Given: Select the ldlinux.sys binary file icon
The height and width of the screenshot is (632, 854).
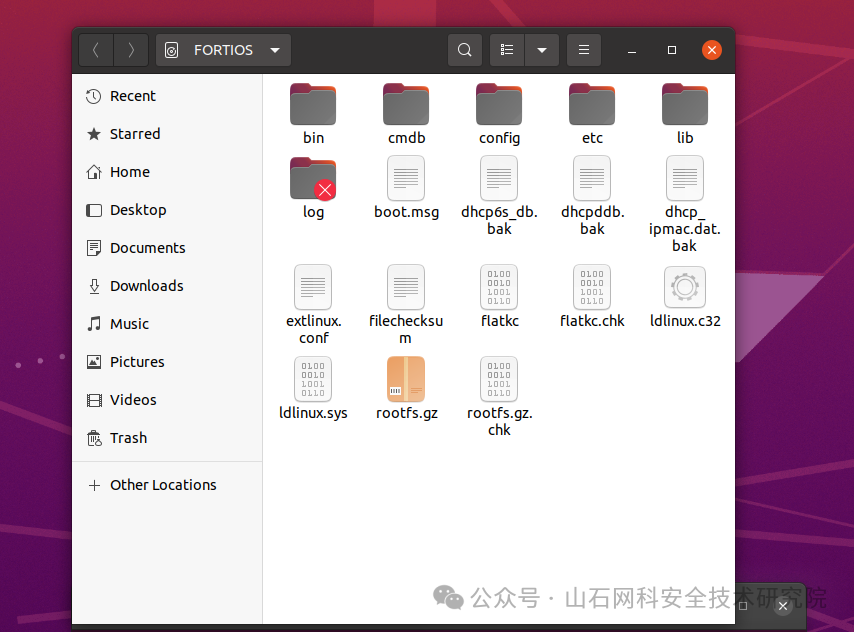Looking at the screenshot, I should (313, 379).
